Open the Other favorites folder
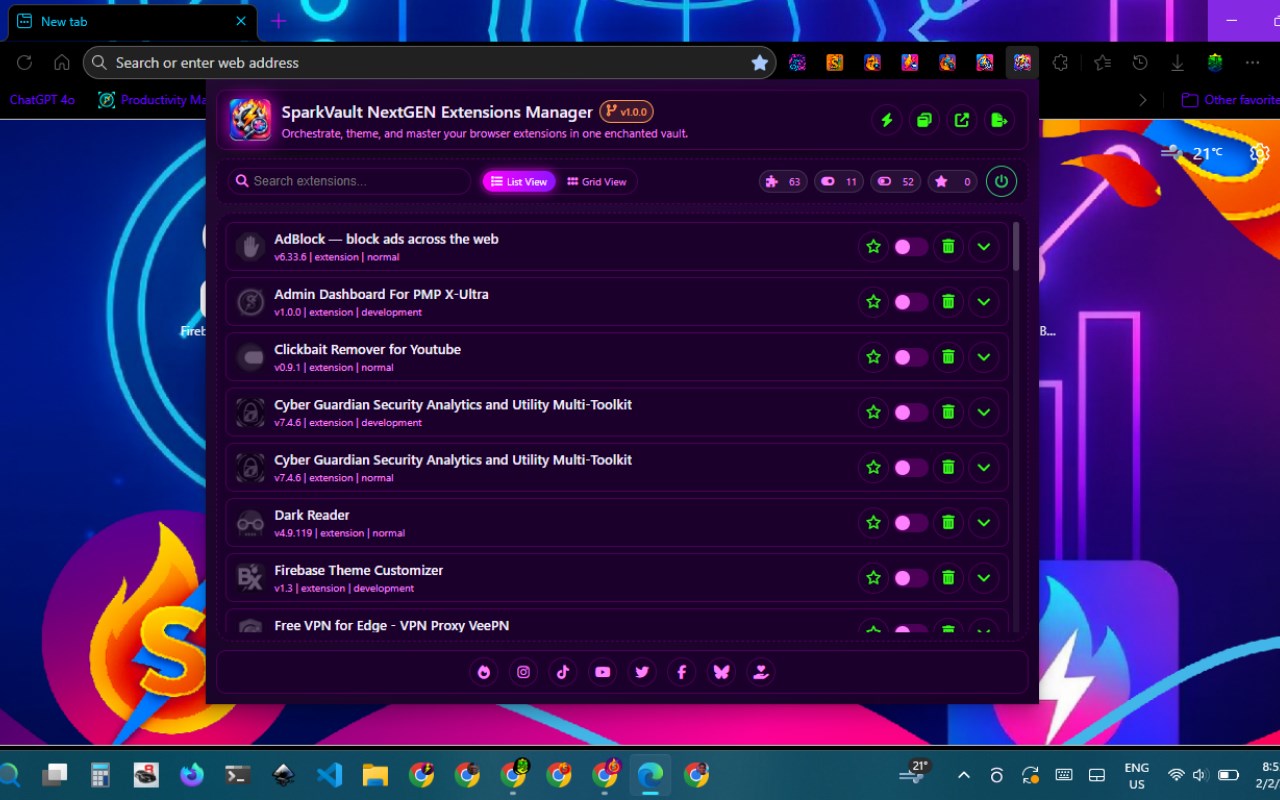The width and height of the screenshot is (1280, 800). 1230,100
